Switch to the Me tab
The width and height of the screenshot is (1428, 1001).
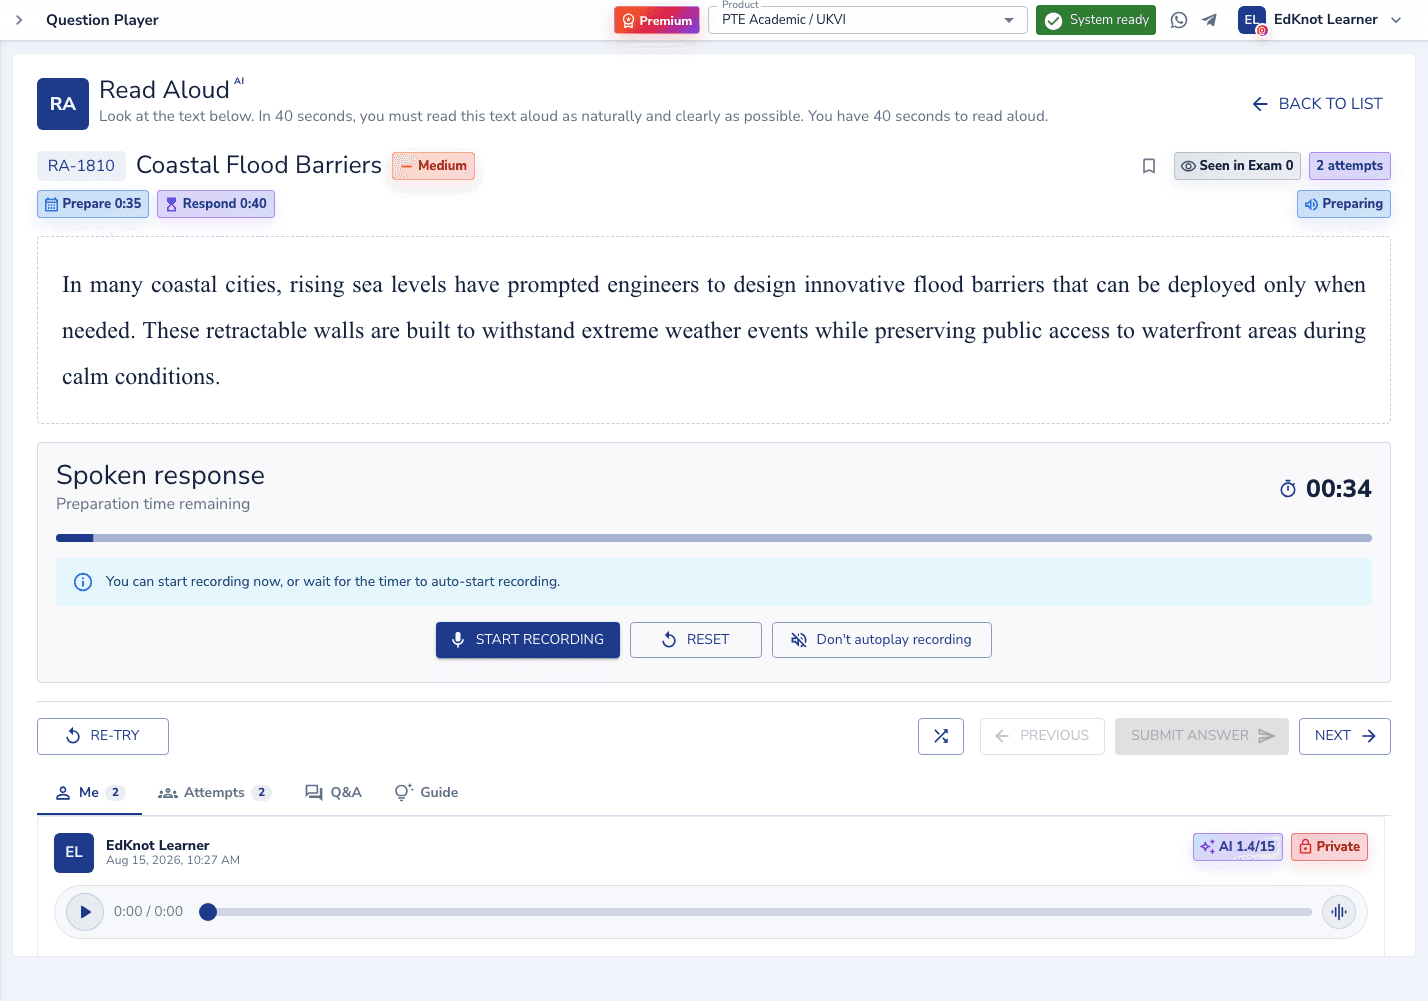(x=89, y=793)
